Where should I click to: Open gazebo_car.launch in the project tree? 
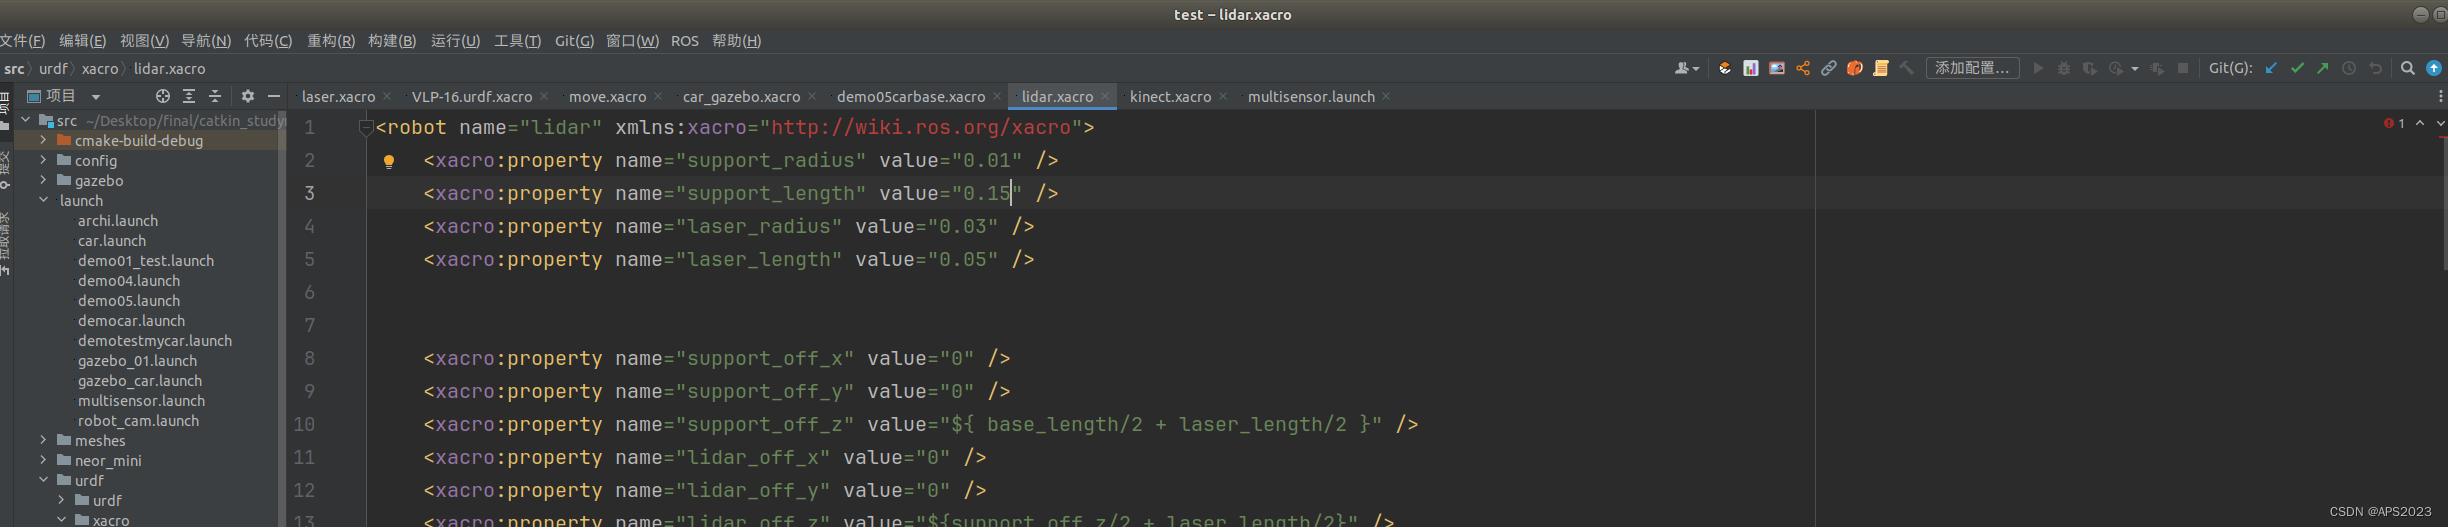[140, 381]
